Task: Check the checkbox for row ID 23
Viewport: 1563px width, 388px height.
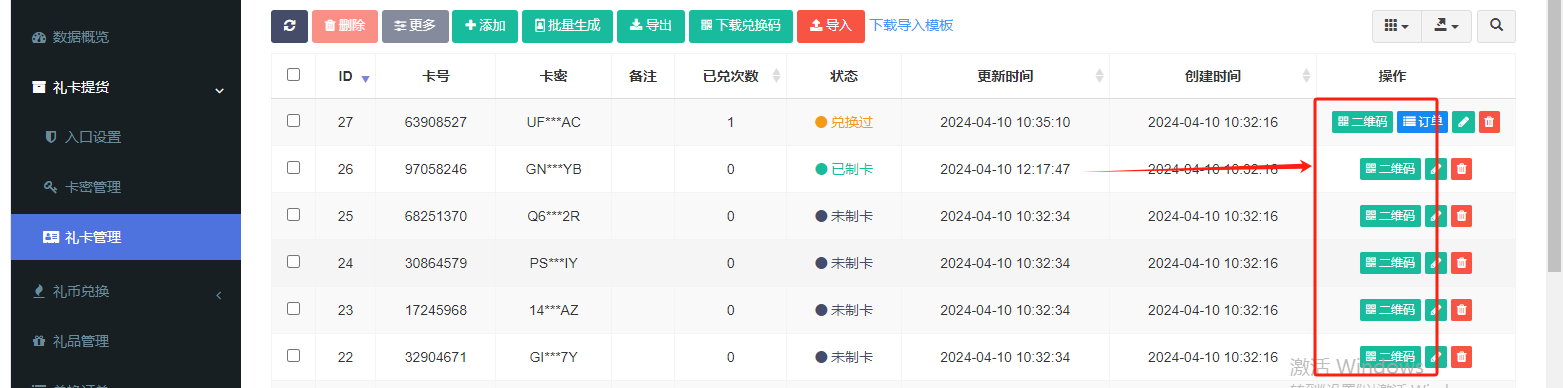Action: tap(293, 308)
